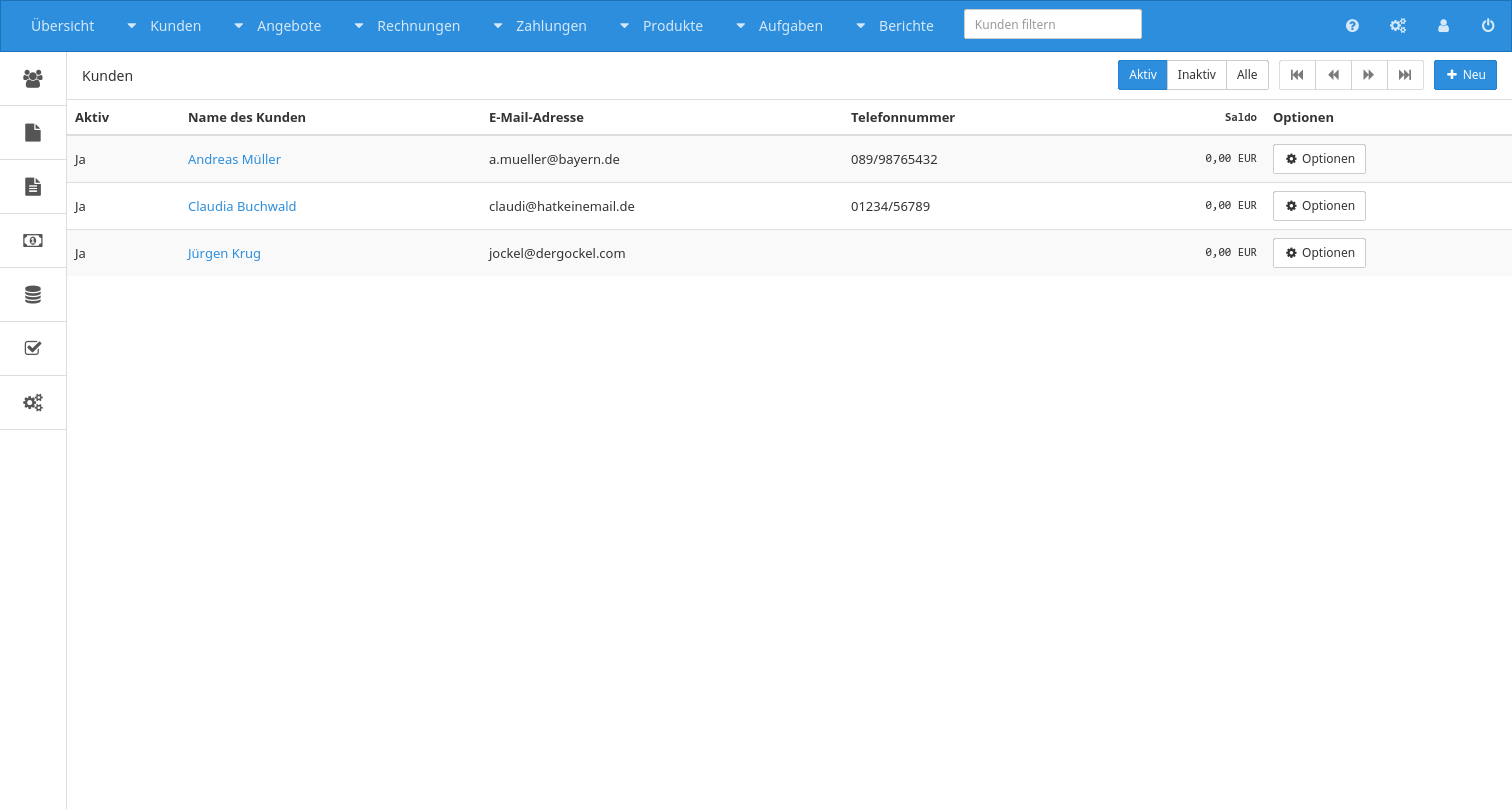Jump to first page of clients
The height and width of the screenshot is (809, 1512).
click(x=1297, y=75)
